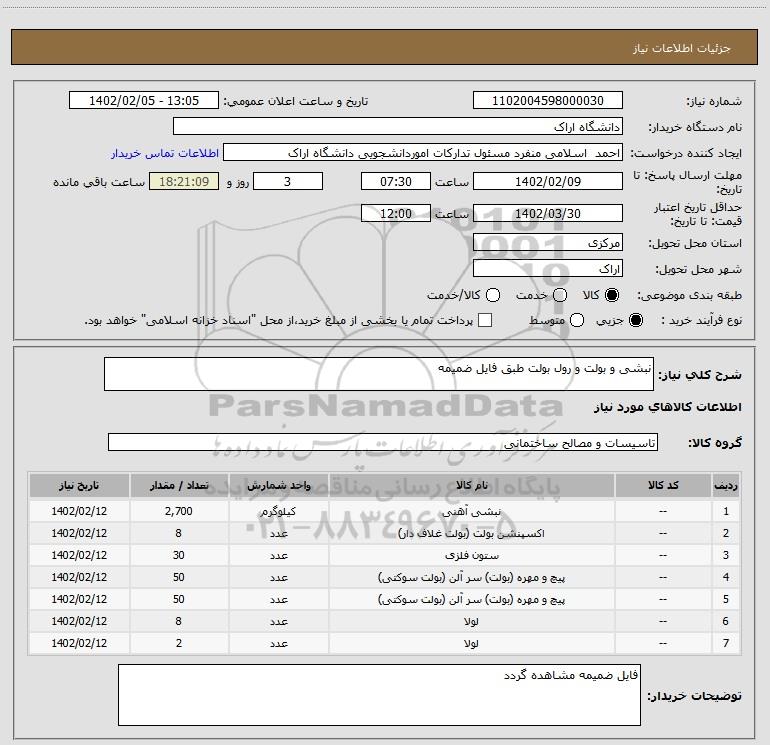The height and width of the screenshot is (745, 770).
Task: Select the row 6 لولا item name
Action: 471,622
